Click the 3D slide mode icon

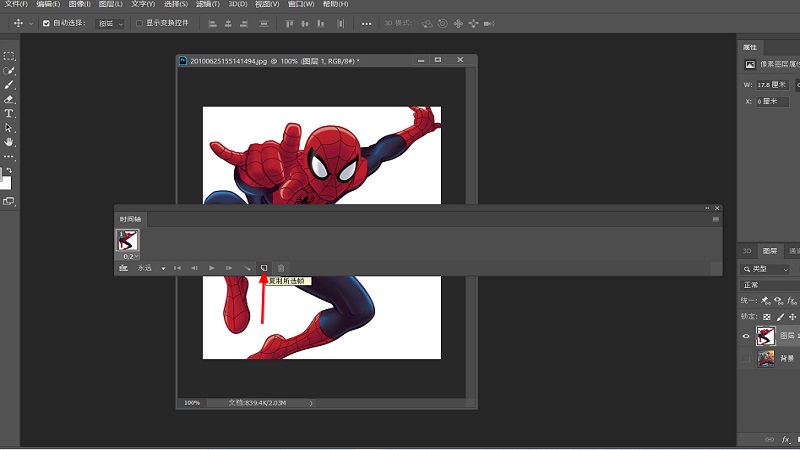[473, 23]
